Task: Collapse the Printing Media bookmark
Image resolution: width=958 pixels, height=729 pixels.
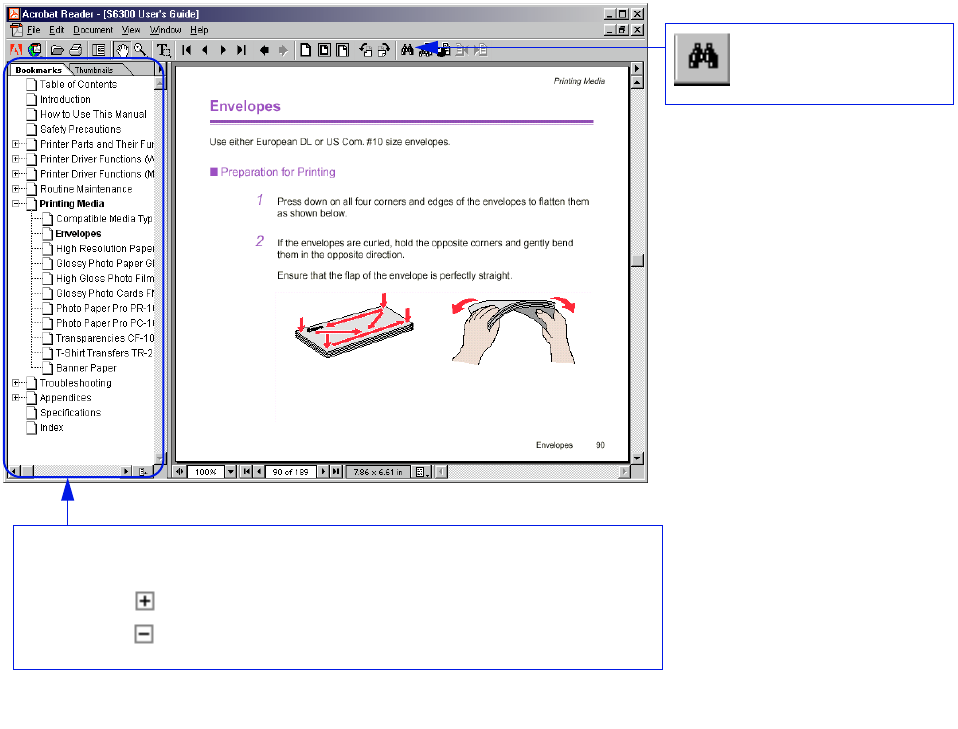Action: click(16, 204)
